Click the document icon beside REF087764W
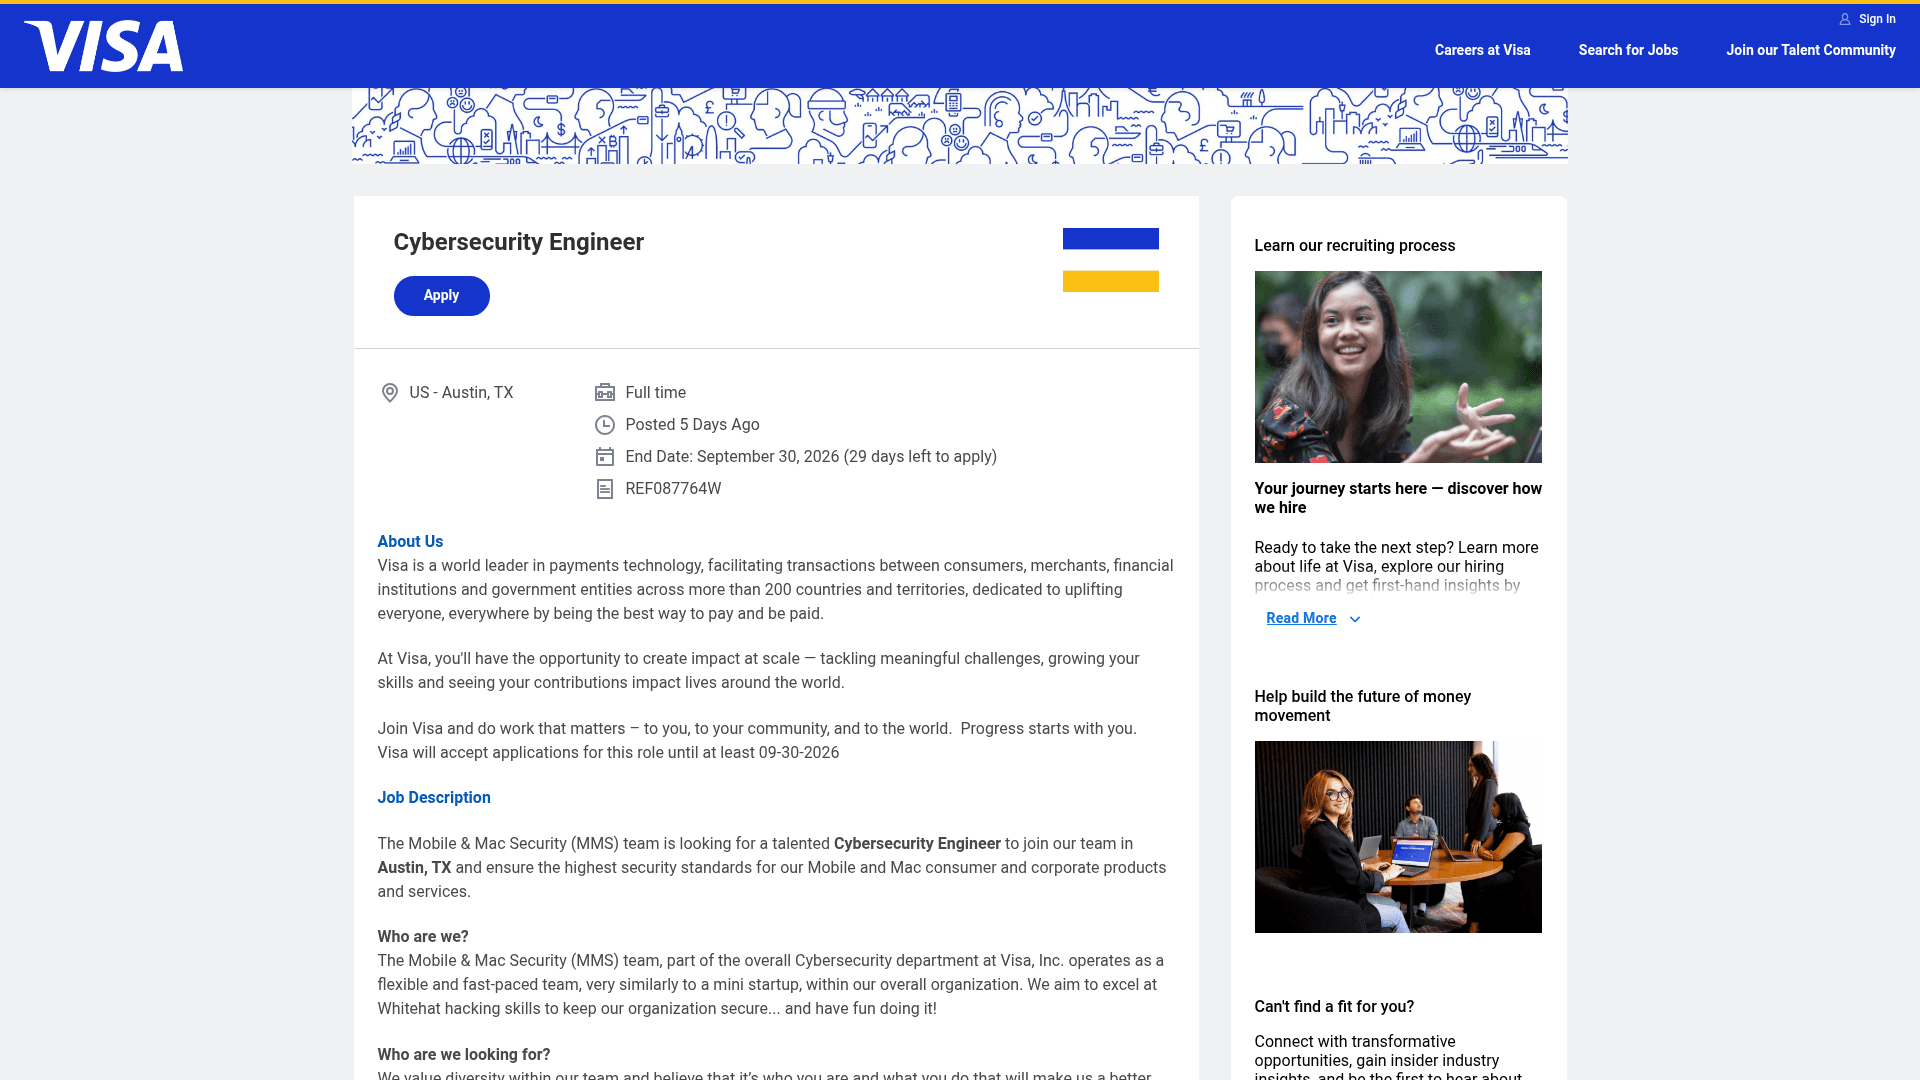 tap(605, 489)
